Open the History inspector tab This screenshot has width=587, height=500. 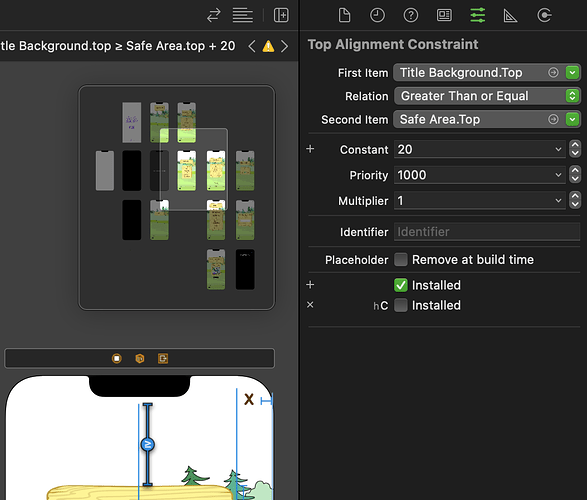click(377, 16)
